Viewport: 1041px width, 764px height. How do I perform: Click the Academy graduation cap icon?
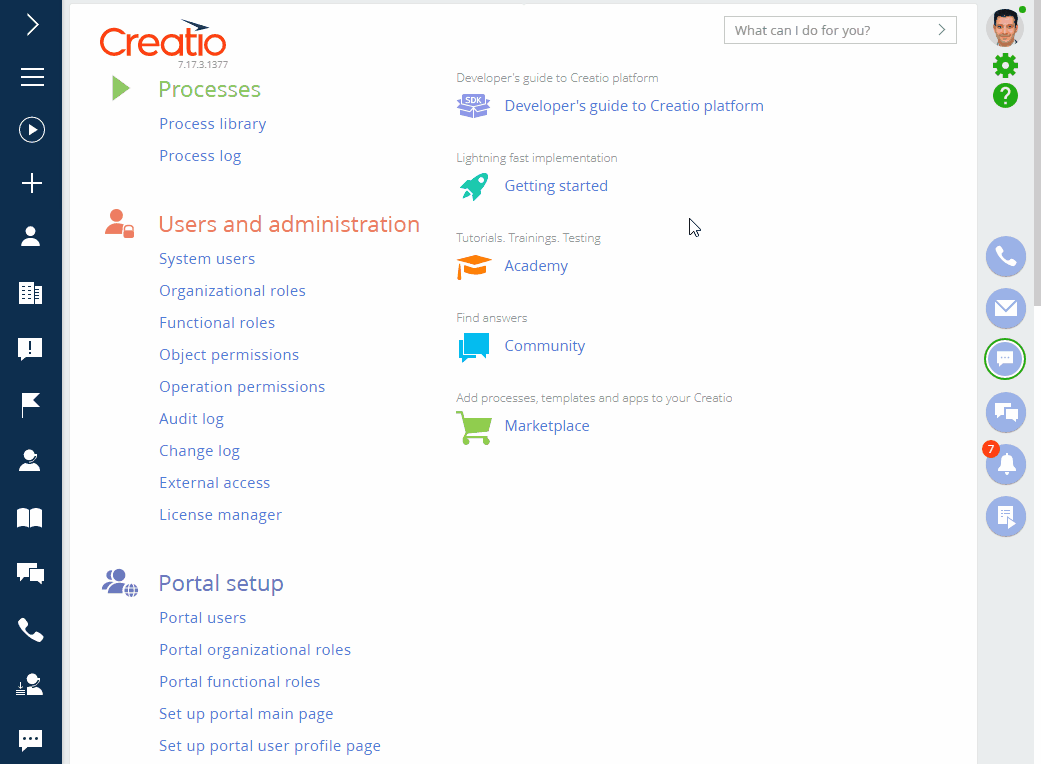click(x=474, y=267)
